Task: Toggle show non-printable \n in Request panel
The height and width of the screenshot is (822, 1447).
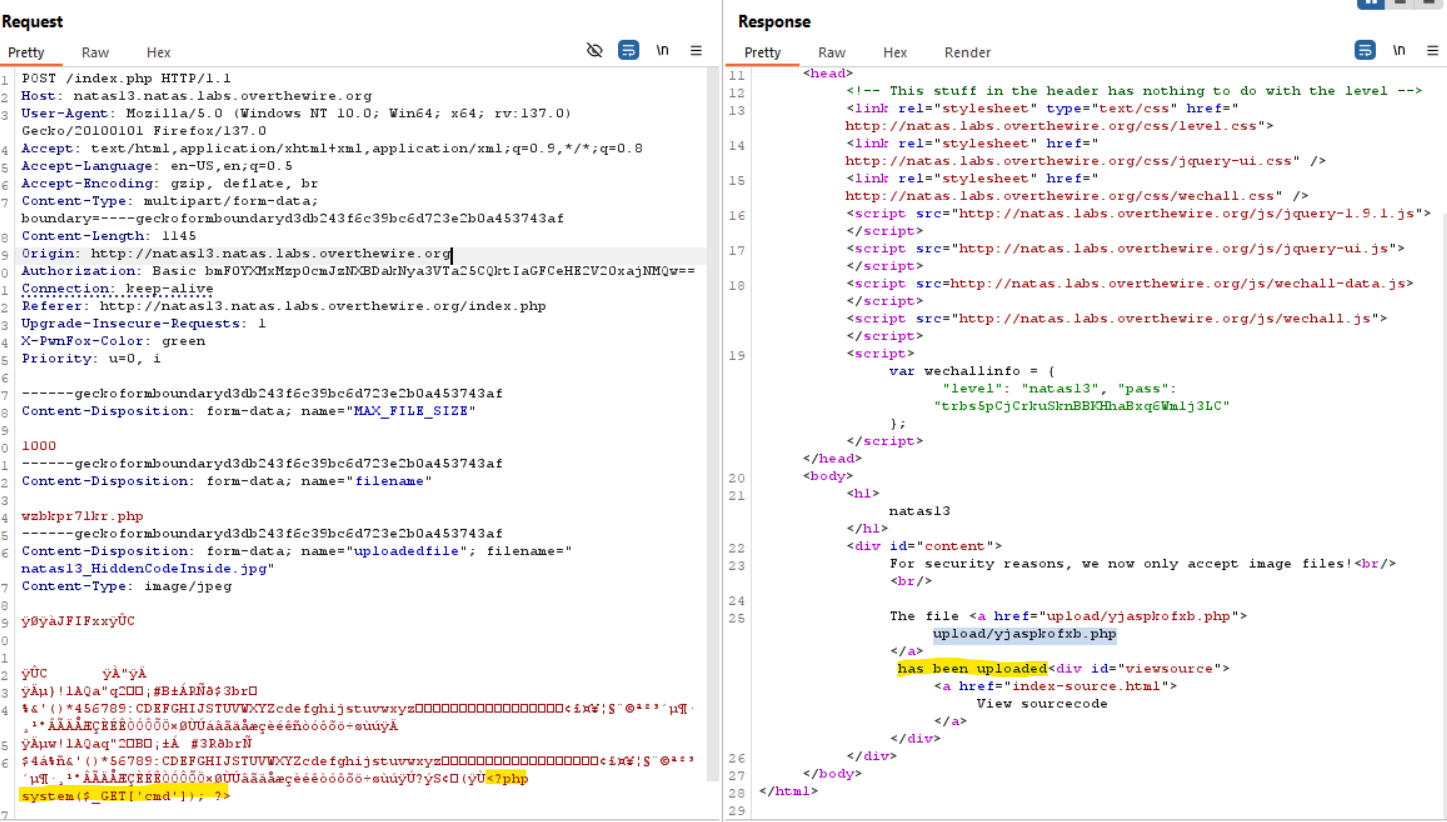Action: pos(662,50)
